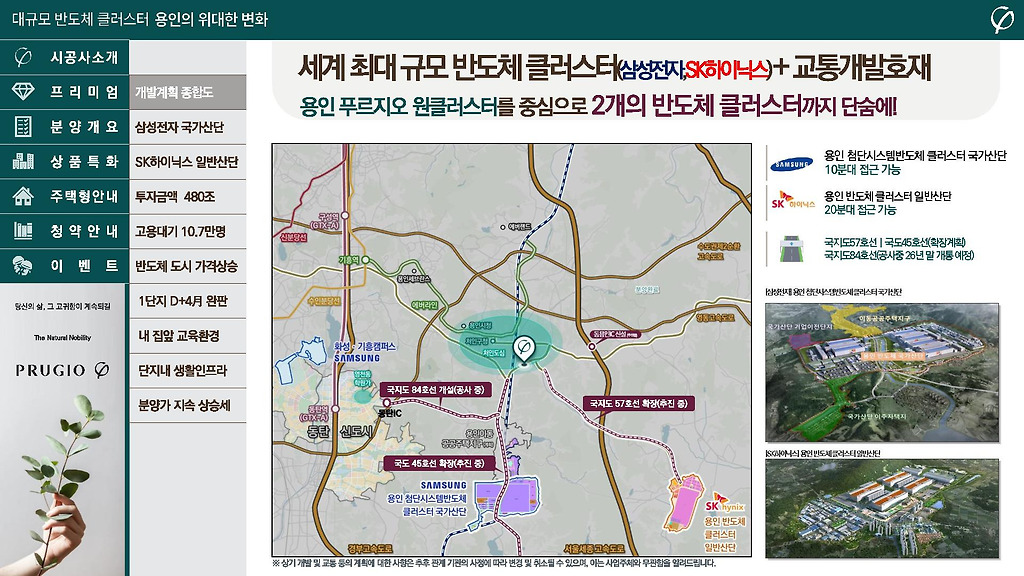Click the document icon beside 분양개요
The width and height of the screenshot is (1024, 576).
point(23,127)
